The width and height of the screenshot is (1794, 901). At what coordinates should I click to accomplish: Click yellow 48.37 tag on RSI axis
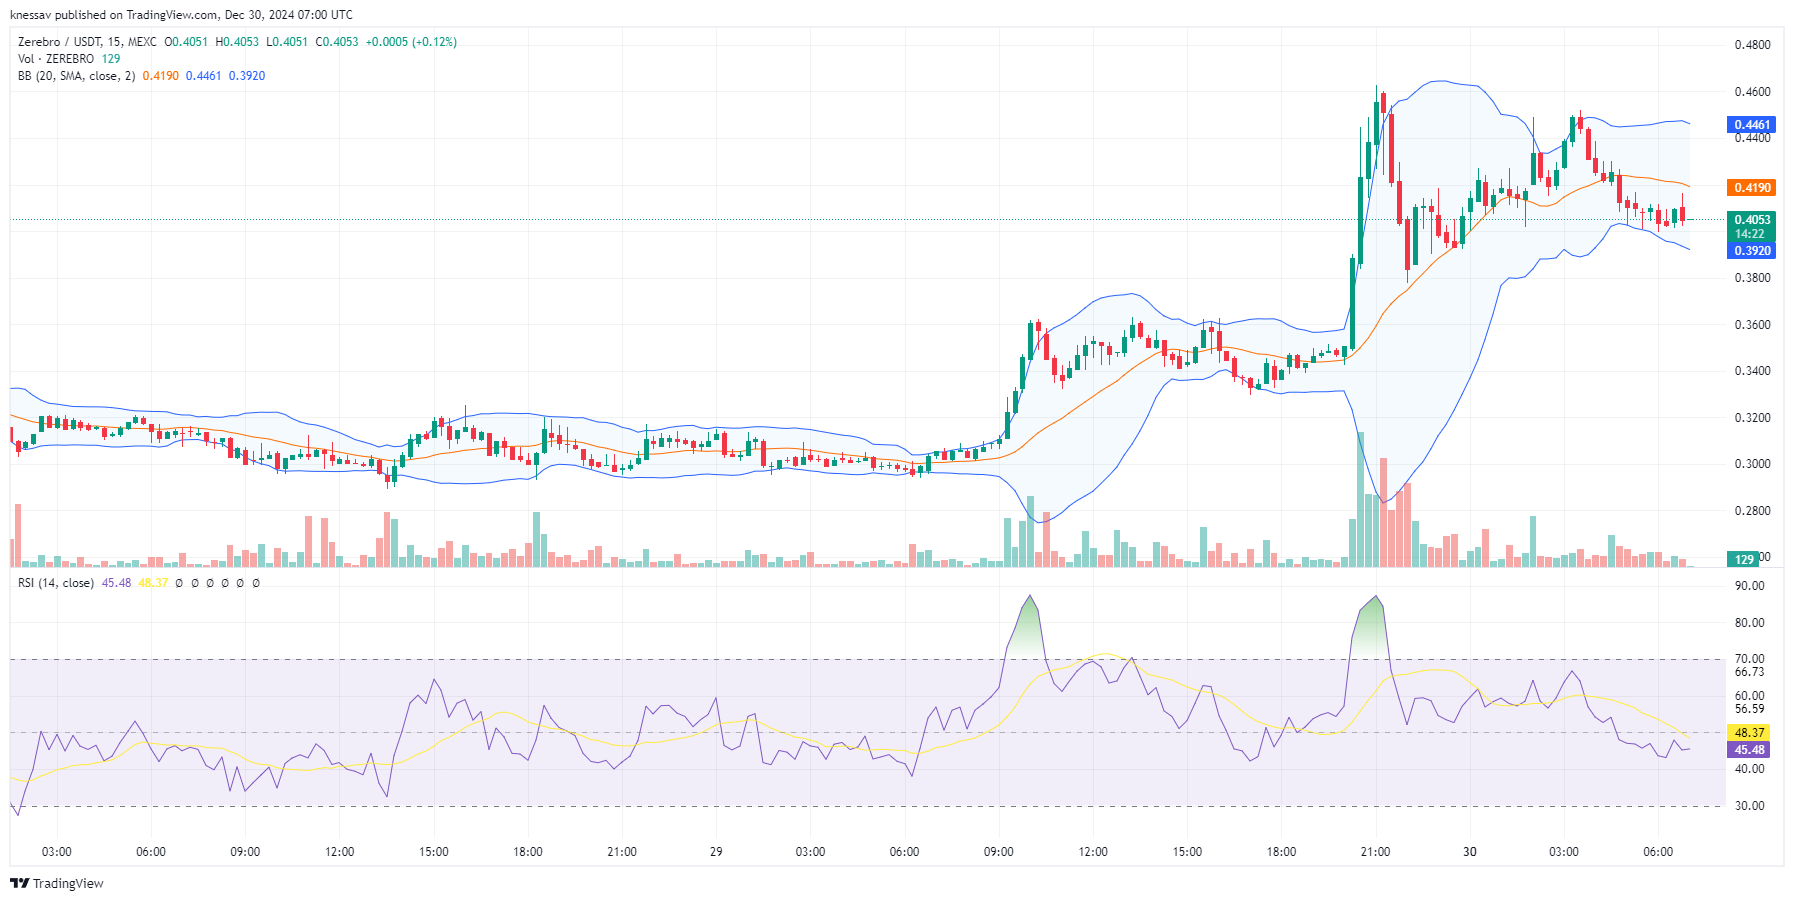point(1749,733)
